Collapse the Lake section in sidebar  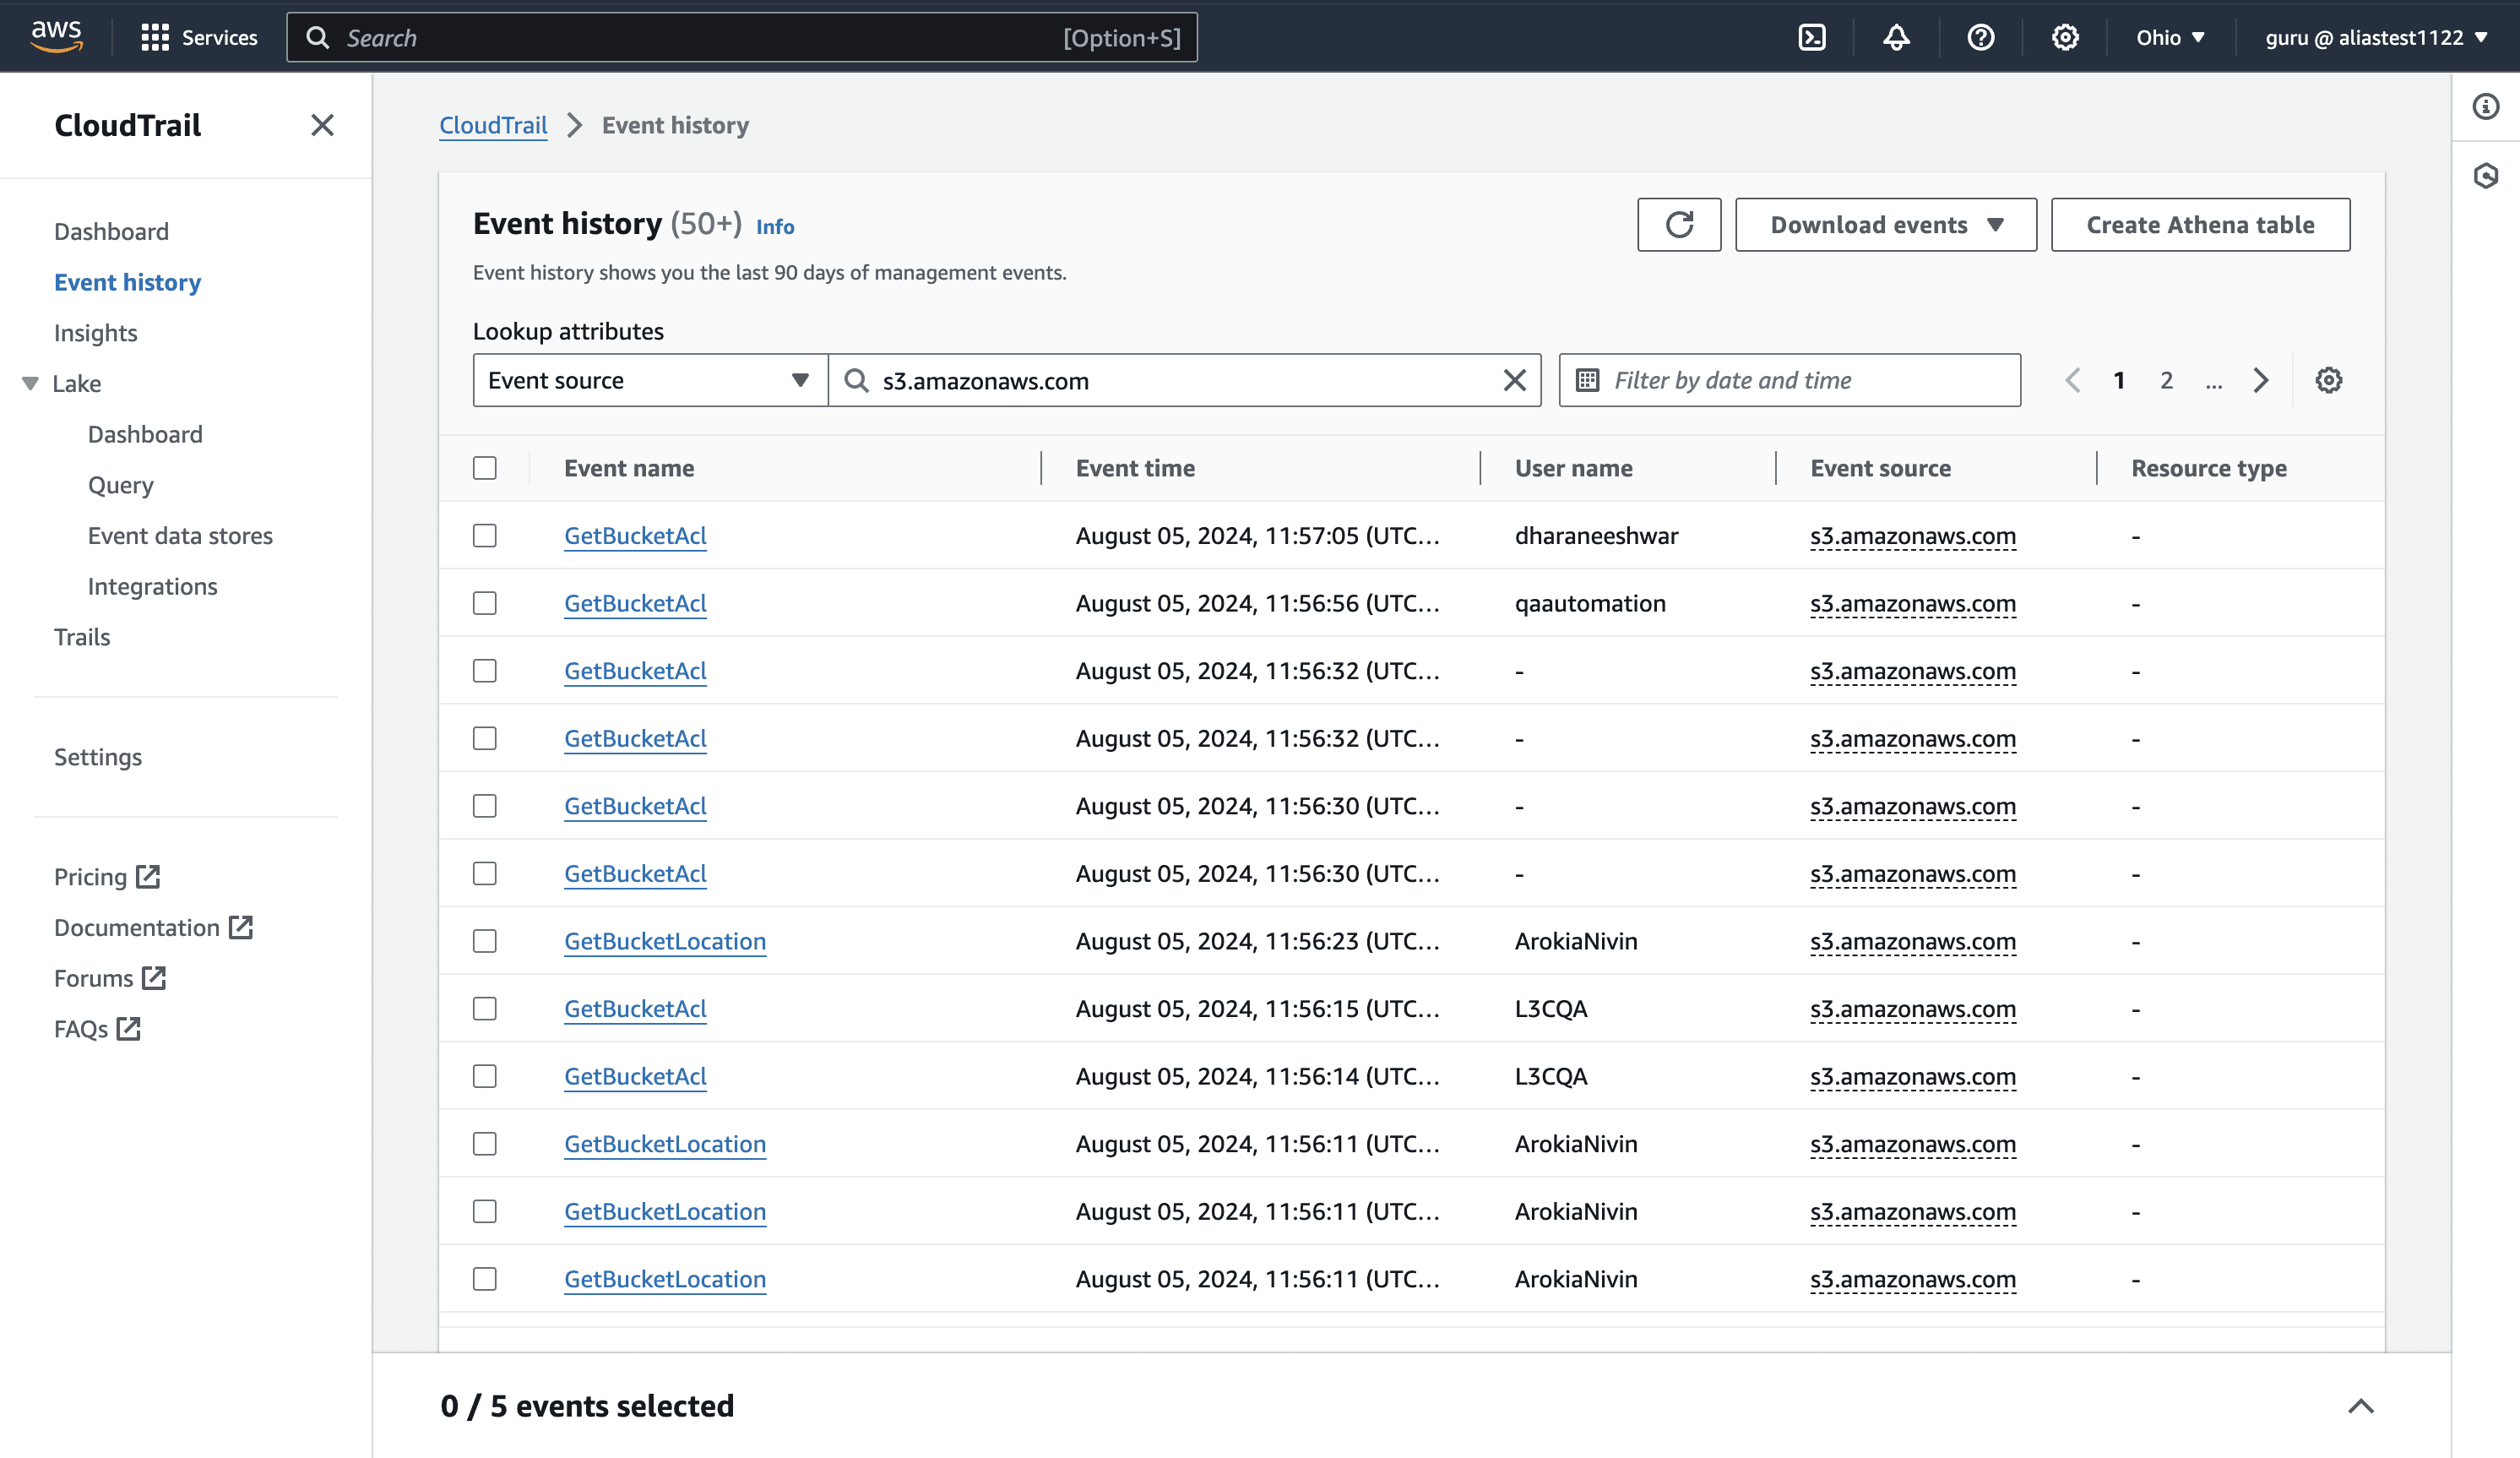[x=30, y=384]
